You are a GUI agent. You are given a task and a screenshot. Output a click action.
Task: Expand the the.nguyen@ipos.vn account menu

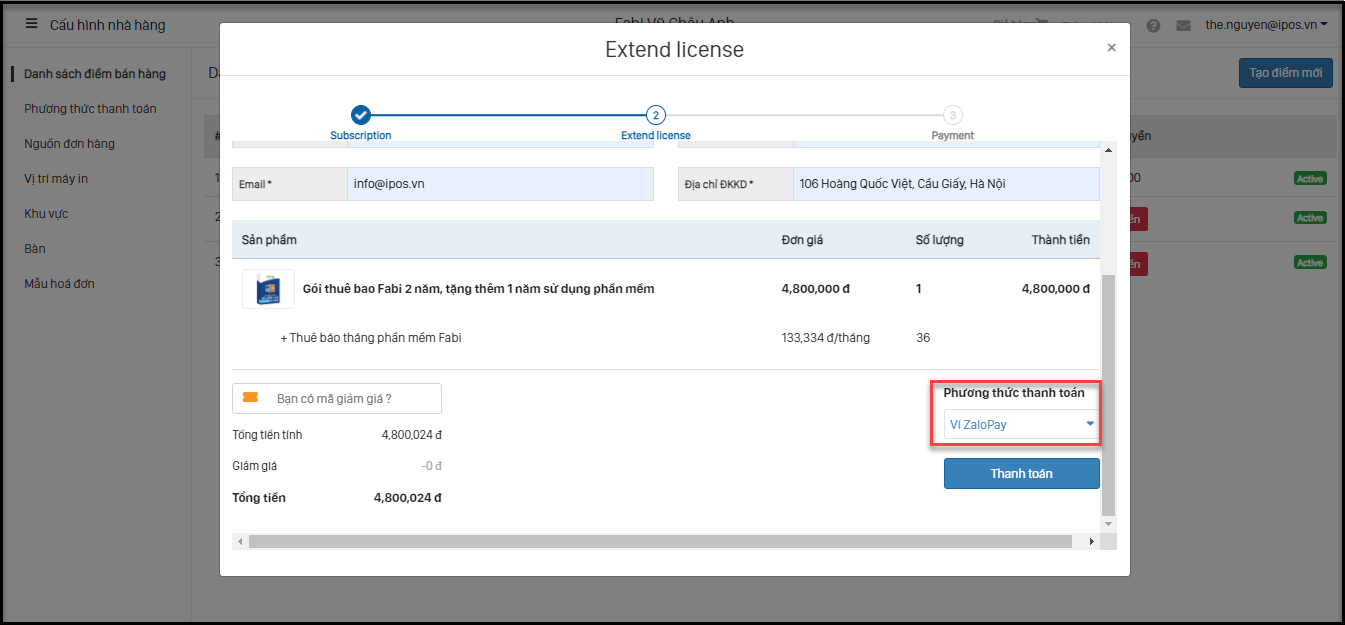tap(1266, 24)
